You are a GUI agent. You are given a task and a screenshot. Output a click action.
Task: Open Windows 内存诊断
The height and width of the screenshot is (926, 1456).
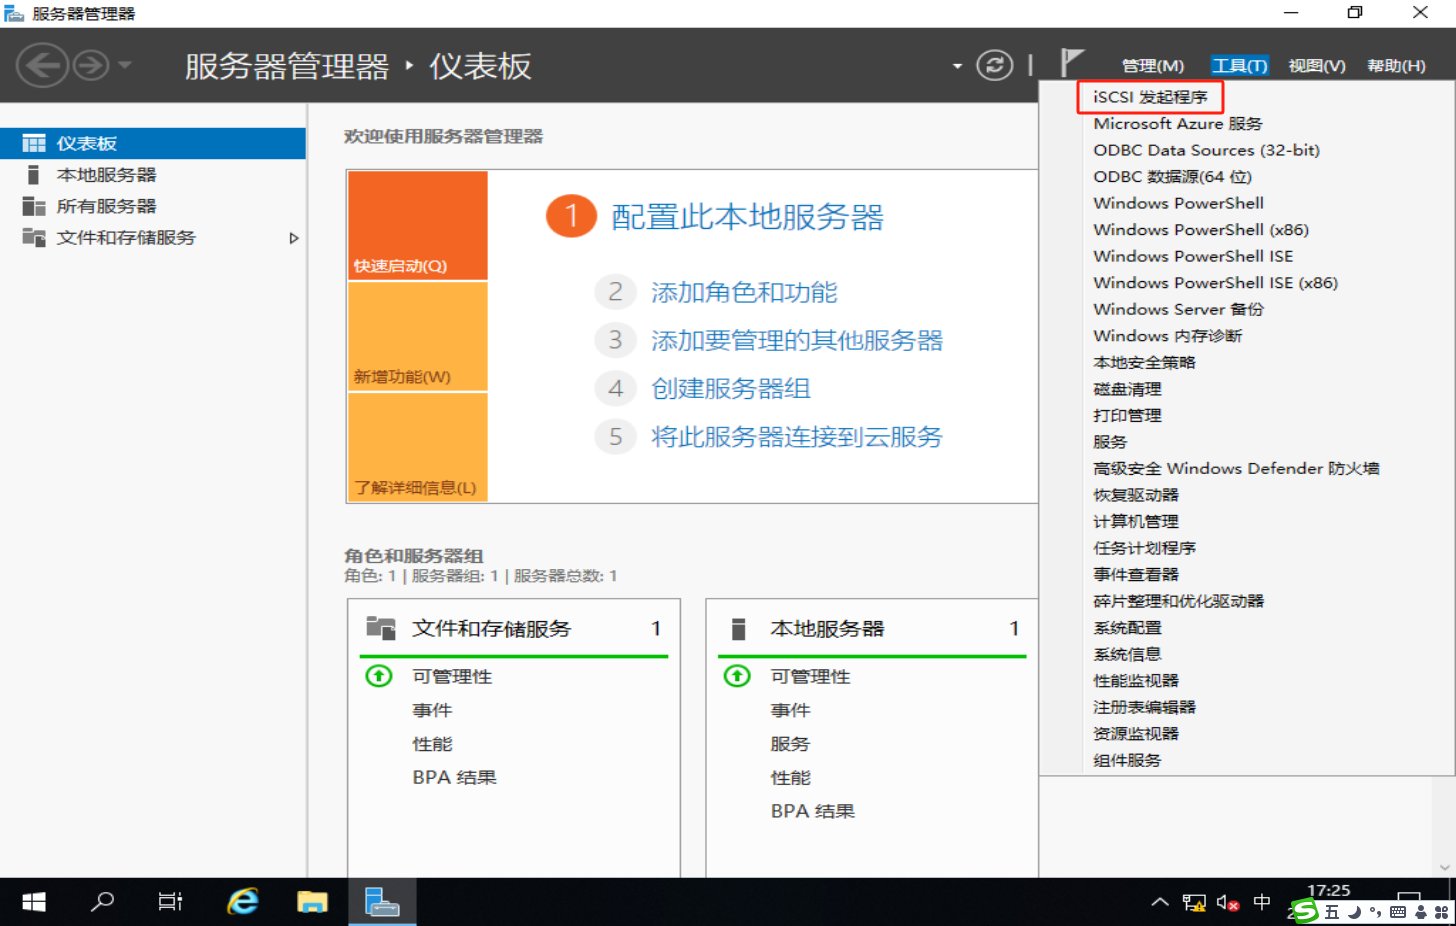[x=1167, y=336]
